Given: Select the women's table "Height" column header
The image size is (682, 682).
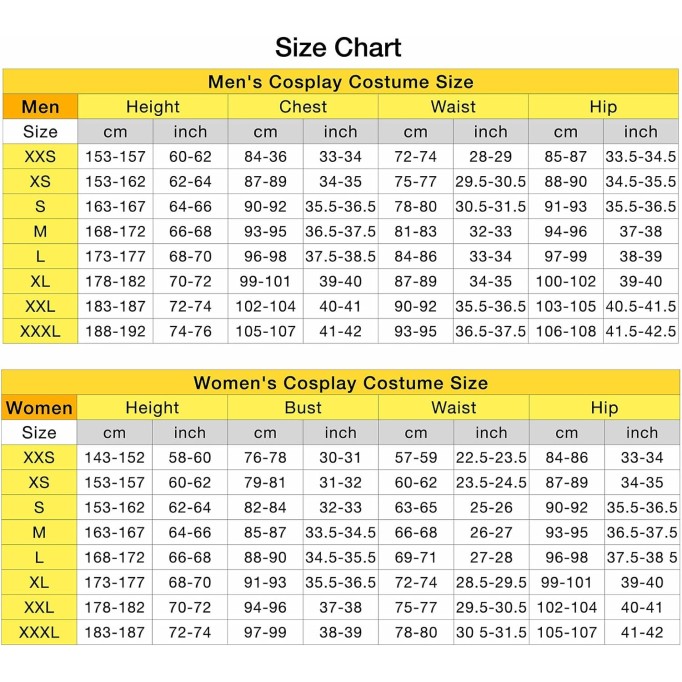Looking at the screenshot, I should pos(152,408).
